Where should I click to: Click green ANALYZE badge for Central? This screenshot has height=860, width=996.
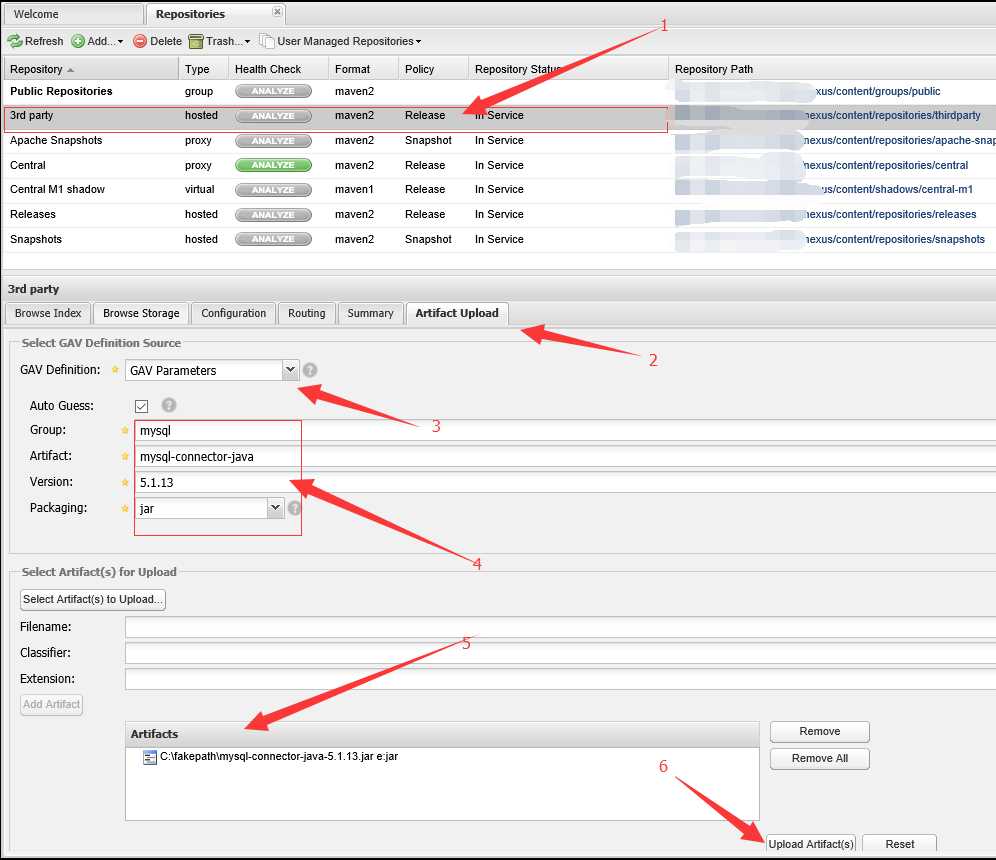pos(273,165)
